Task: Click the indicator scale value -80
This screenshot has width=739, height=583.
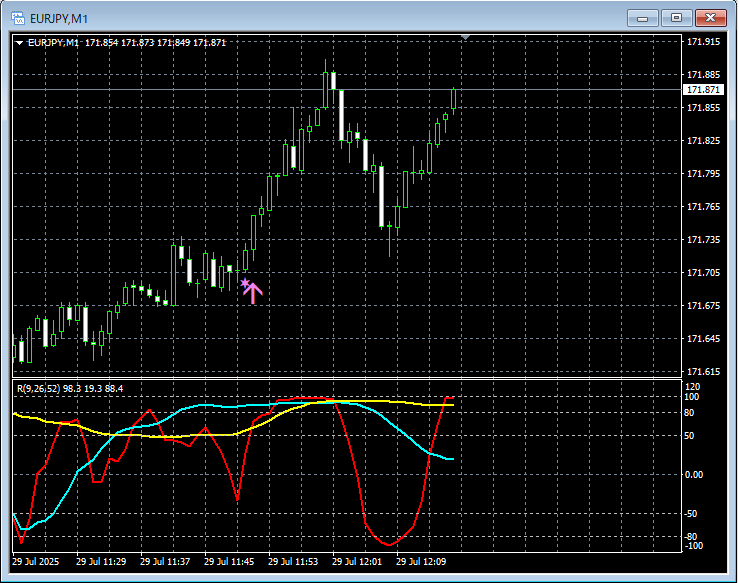Action: [691, 537]
